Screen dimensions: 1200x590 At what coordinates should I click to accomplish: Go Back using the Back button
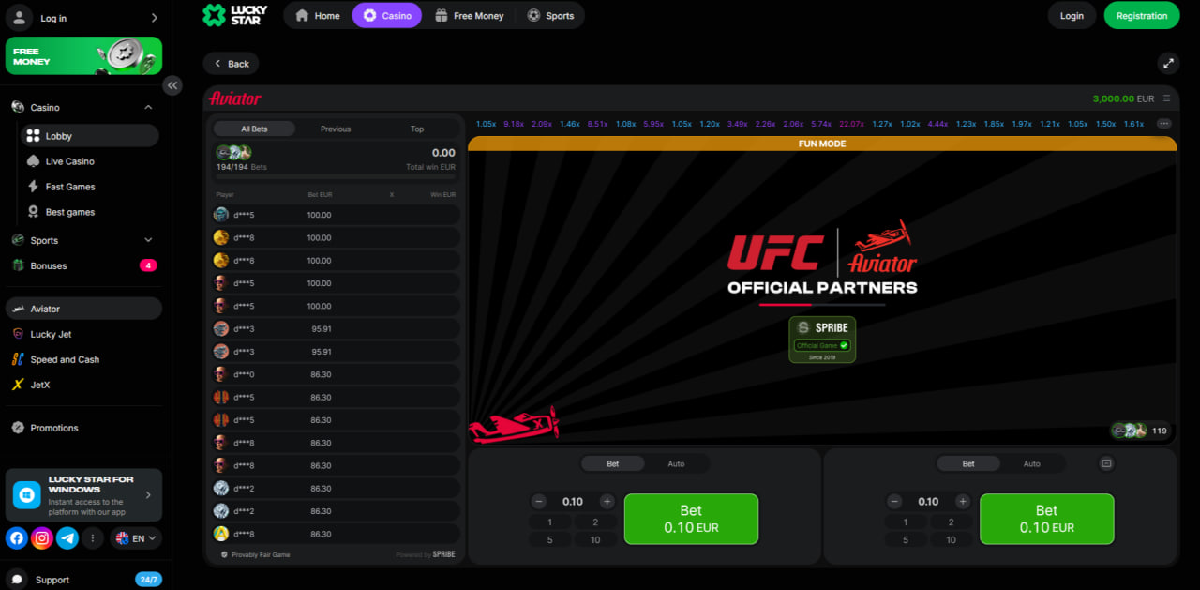[x=231, y=64]
